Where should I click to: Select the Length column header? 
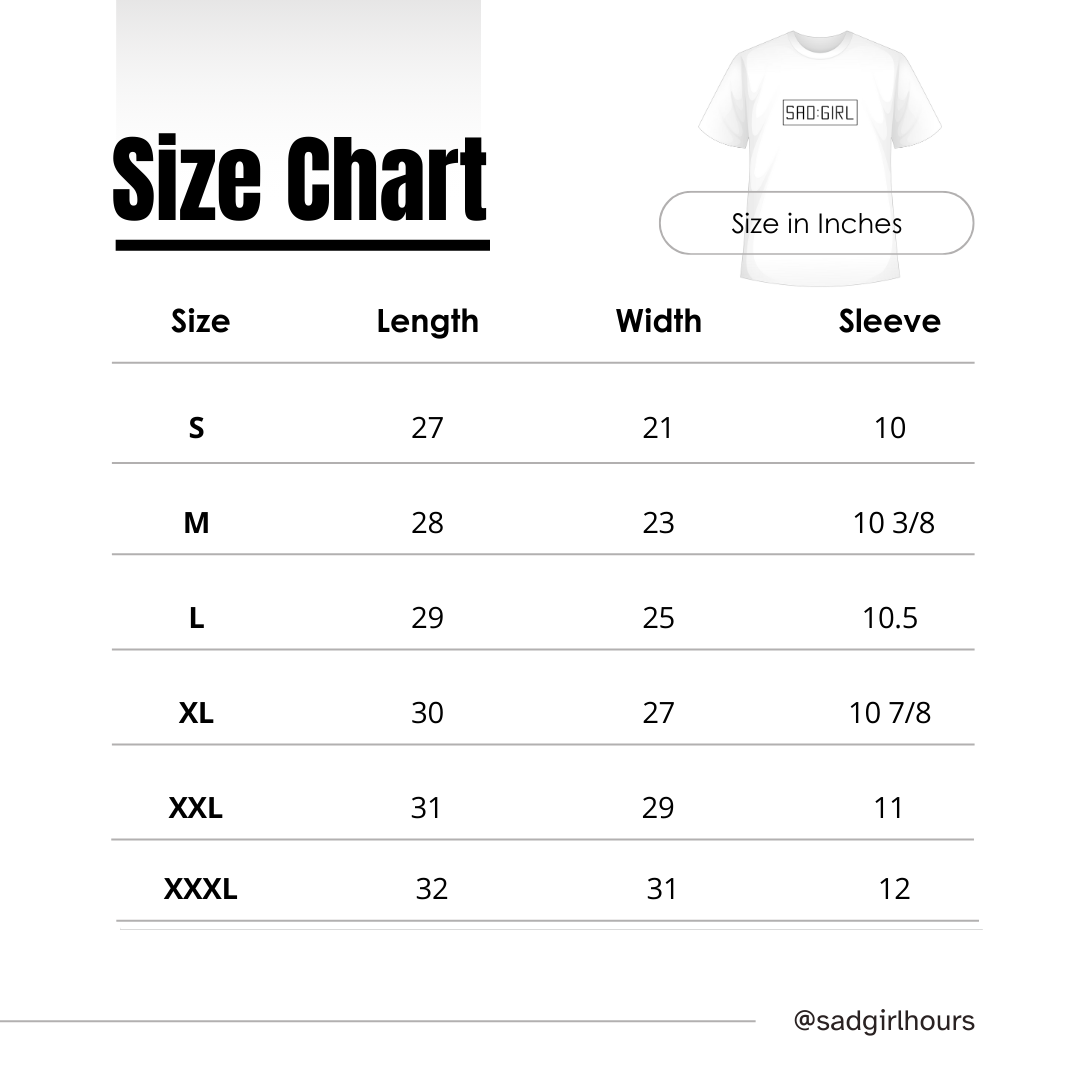427,321
